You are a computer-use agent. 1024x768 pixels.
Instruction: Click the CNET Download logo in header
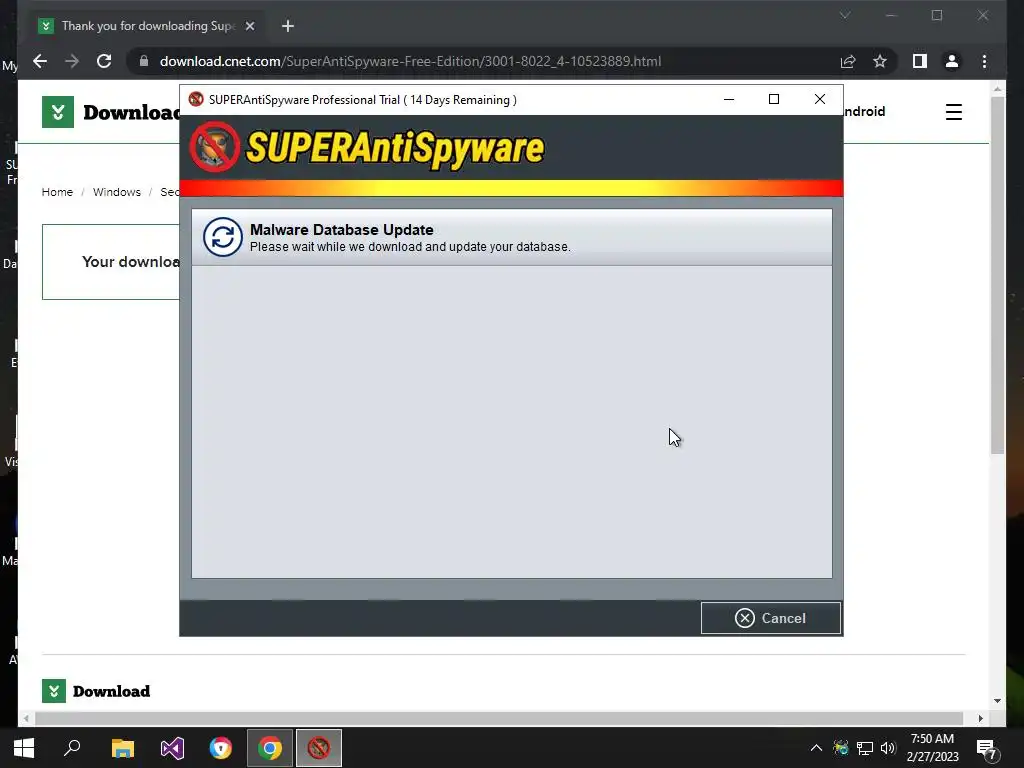(x=111, y=112)
